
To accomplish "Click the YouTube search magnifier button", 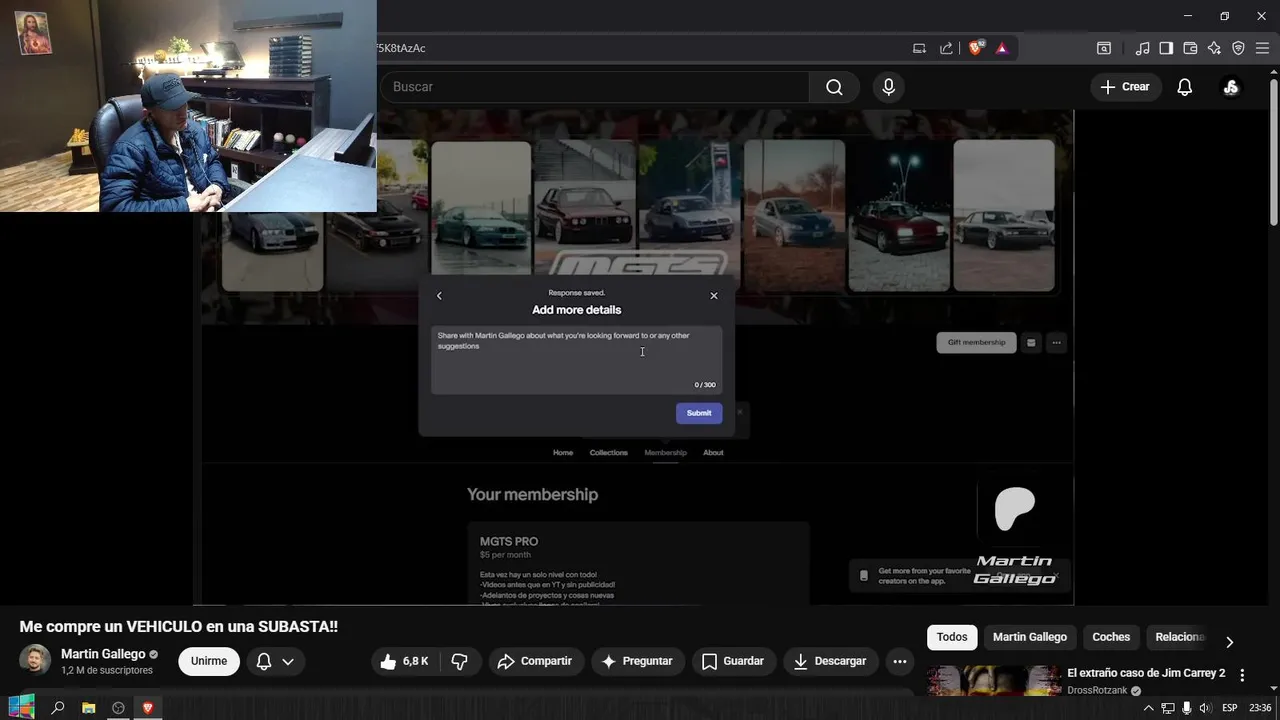I will click(834, 87).
